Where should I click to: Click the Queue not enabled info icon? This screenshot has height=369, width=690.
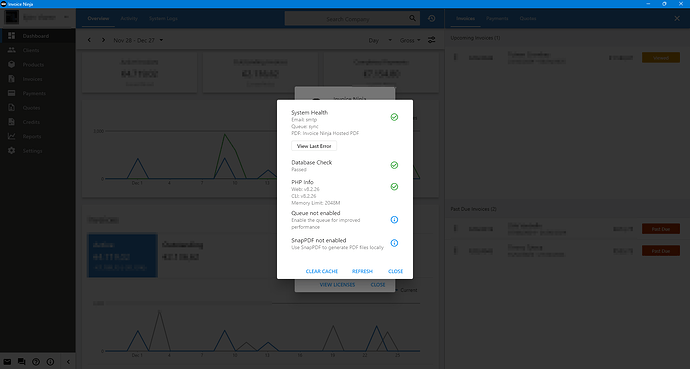click(x=394, y=219)
